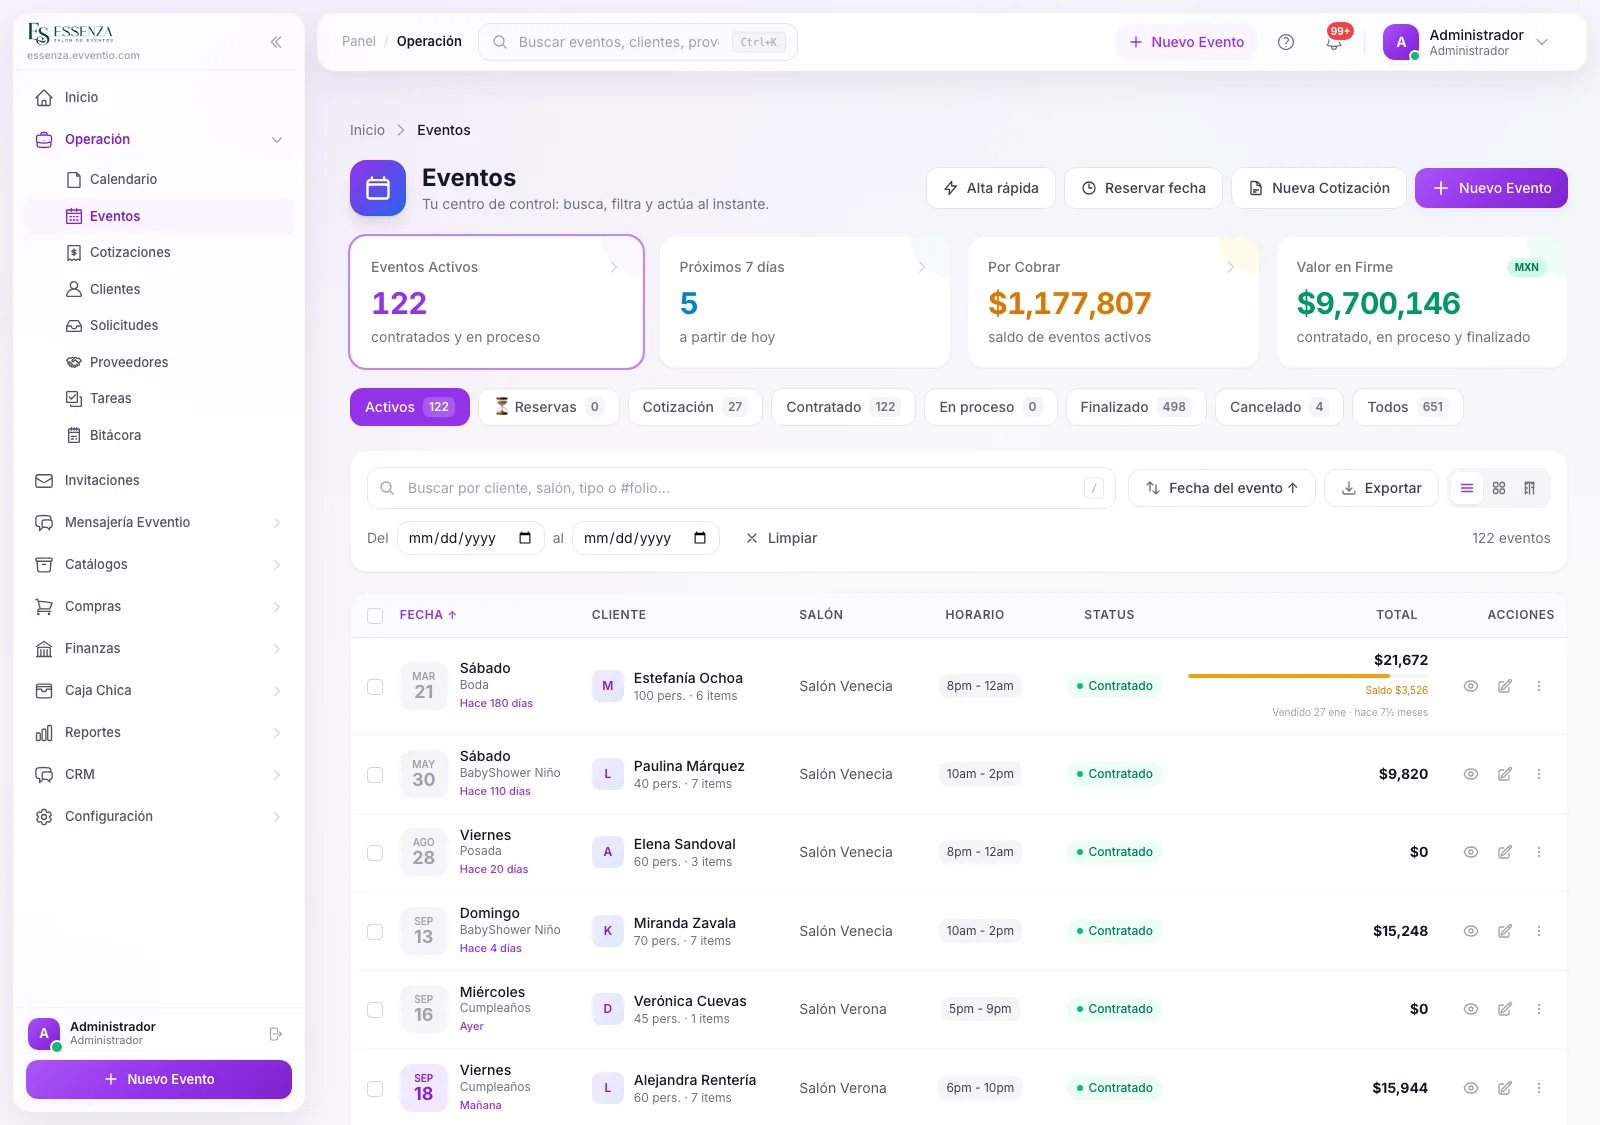Change sort via Fecha del evento dropdown
Screen dimensions: 1600x1125
click(x=1221, y=488)
